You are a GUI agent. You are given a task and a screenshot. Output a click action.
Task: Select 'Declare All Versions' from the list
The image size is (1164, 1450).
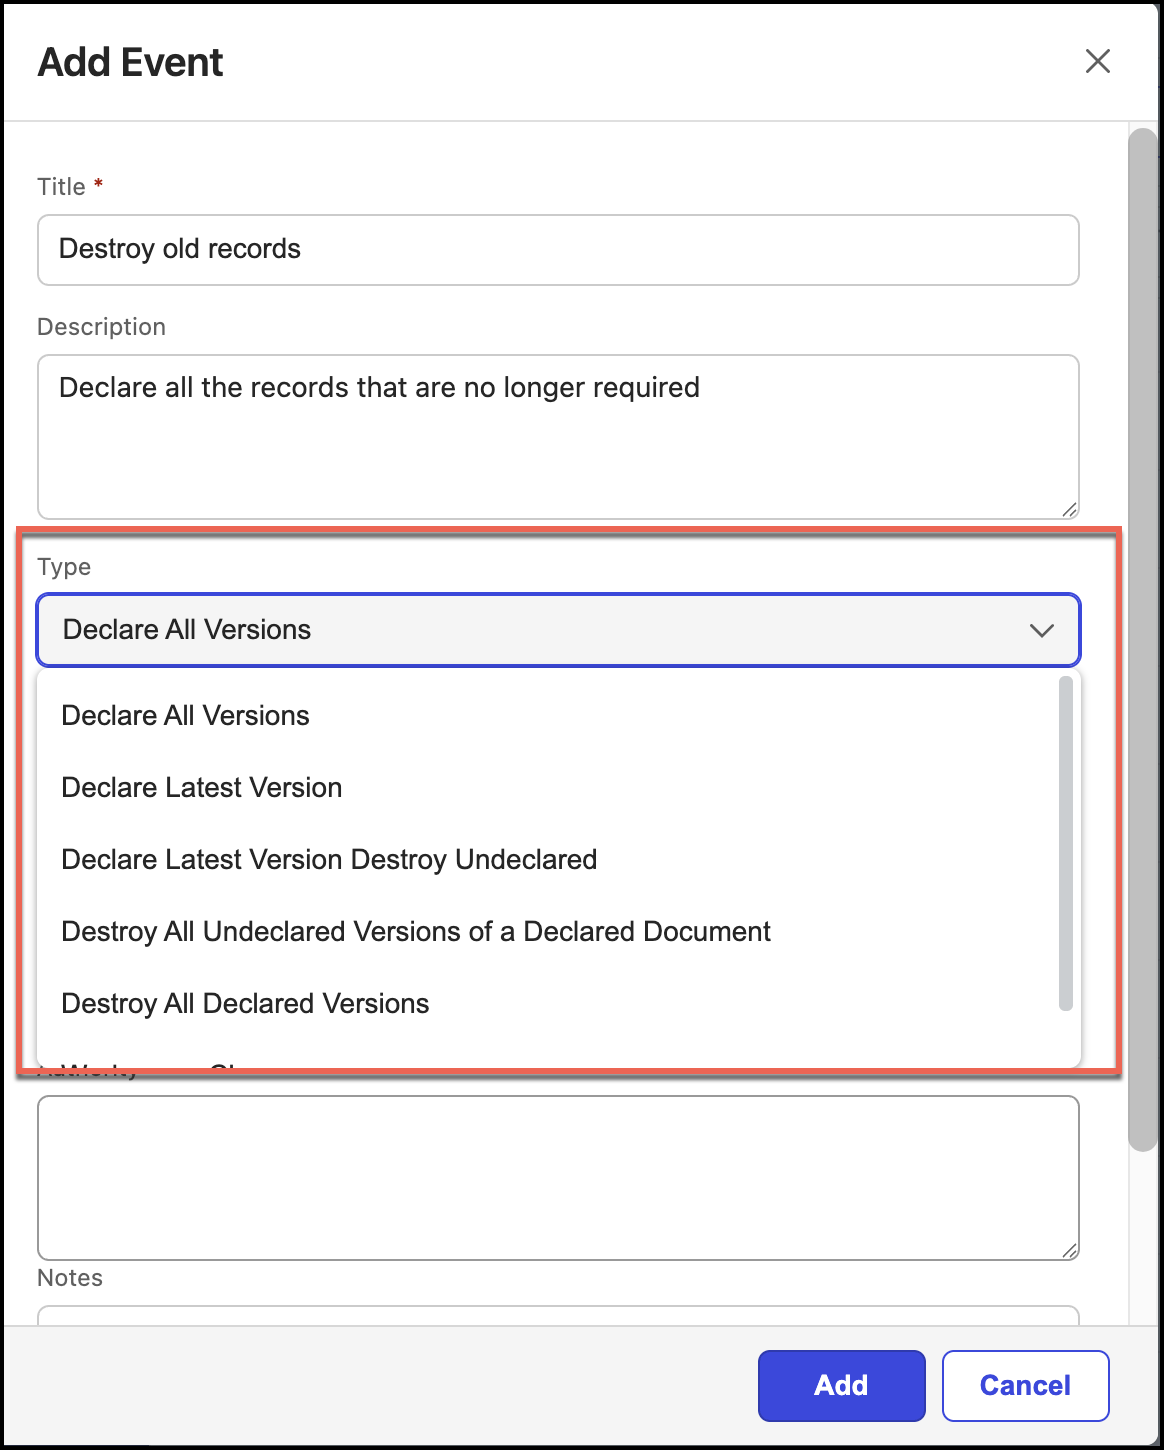[186, 716]
